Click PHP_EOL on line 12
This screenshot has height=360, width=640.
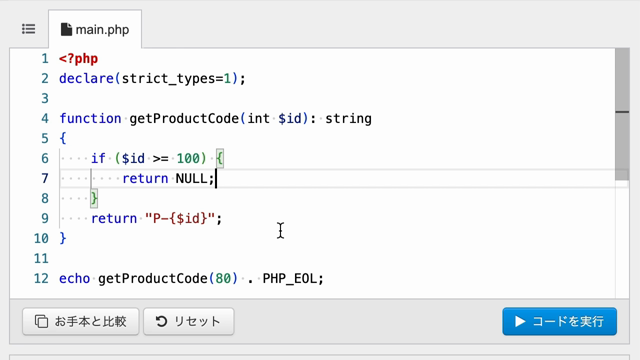pyautogui.click(x=289, y=279)
